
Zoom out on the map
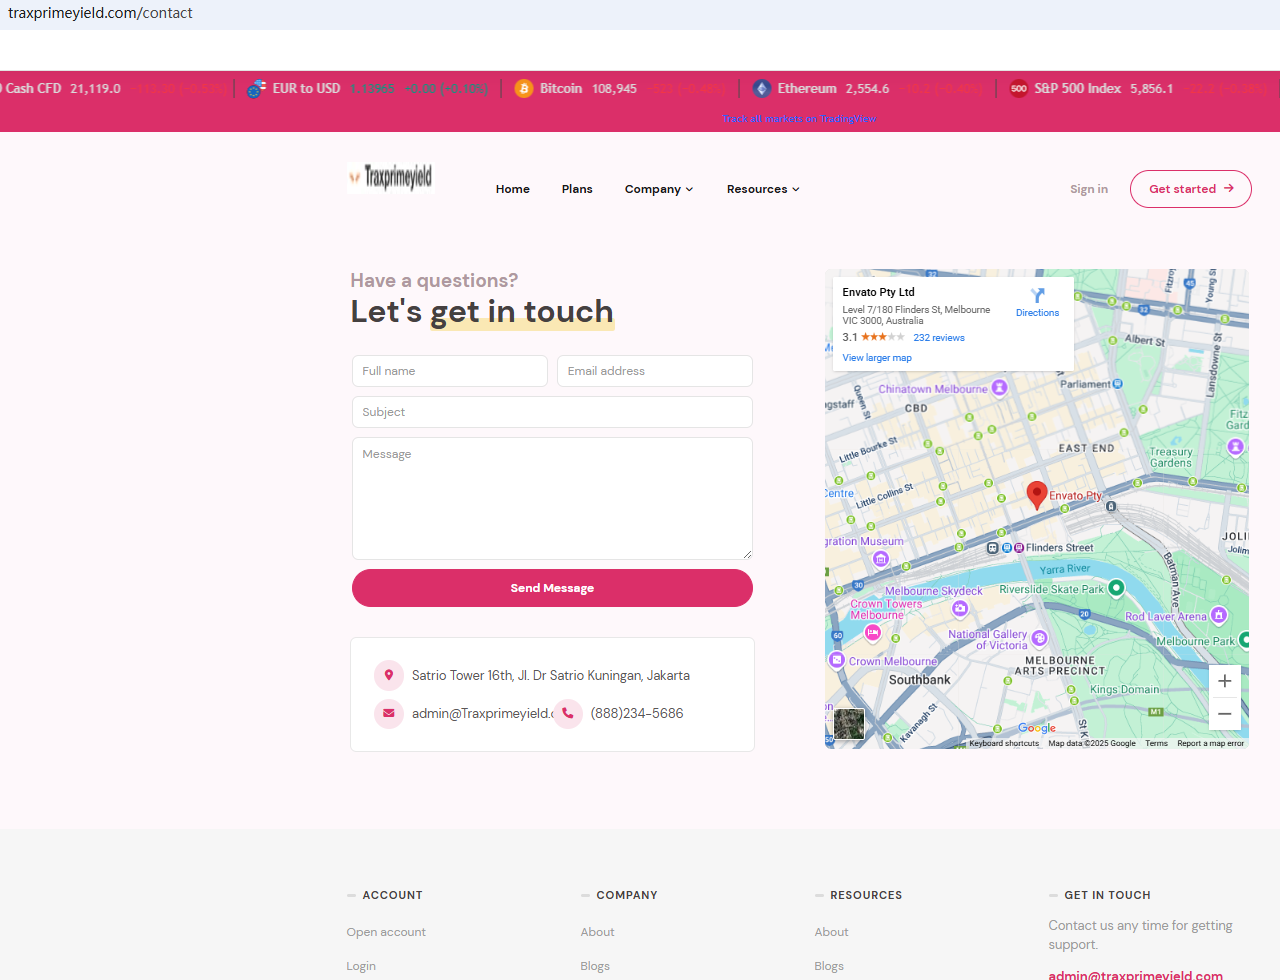[1224, 714]
